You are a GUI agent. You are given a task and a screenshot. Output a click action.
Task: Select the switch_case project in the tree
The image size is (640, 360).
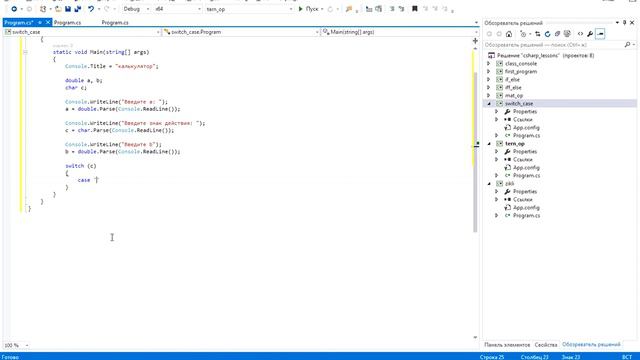click(519, 104)
